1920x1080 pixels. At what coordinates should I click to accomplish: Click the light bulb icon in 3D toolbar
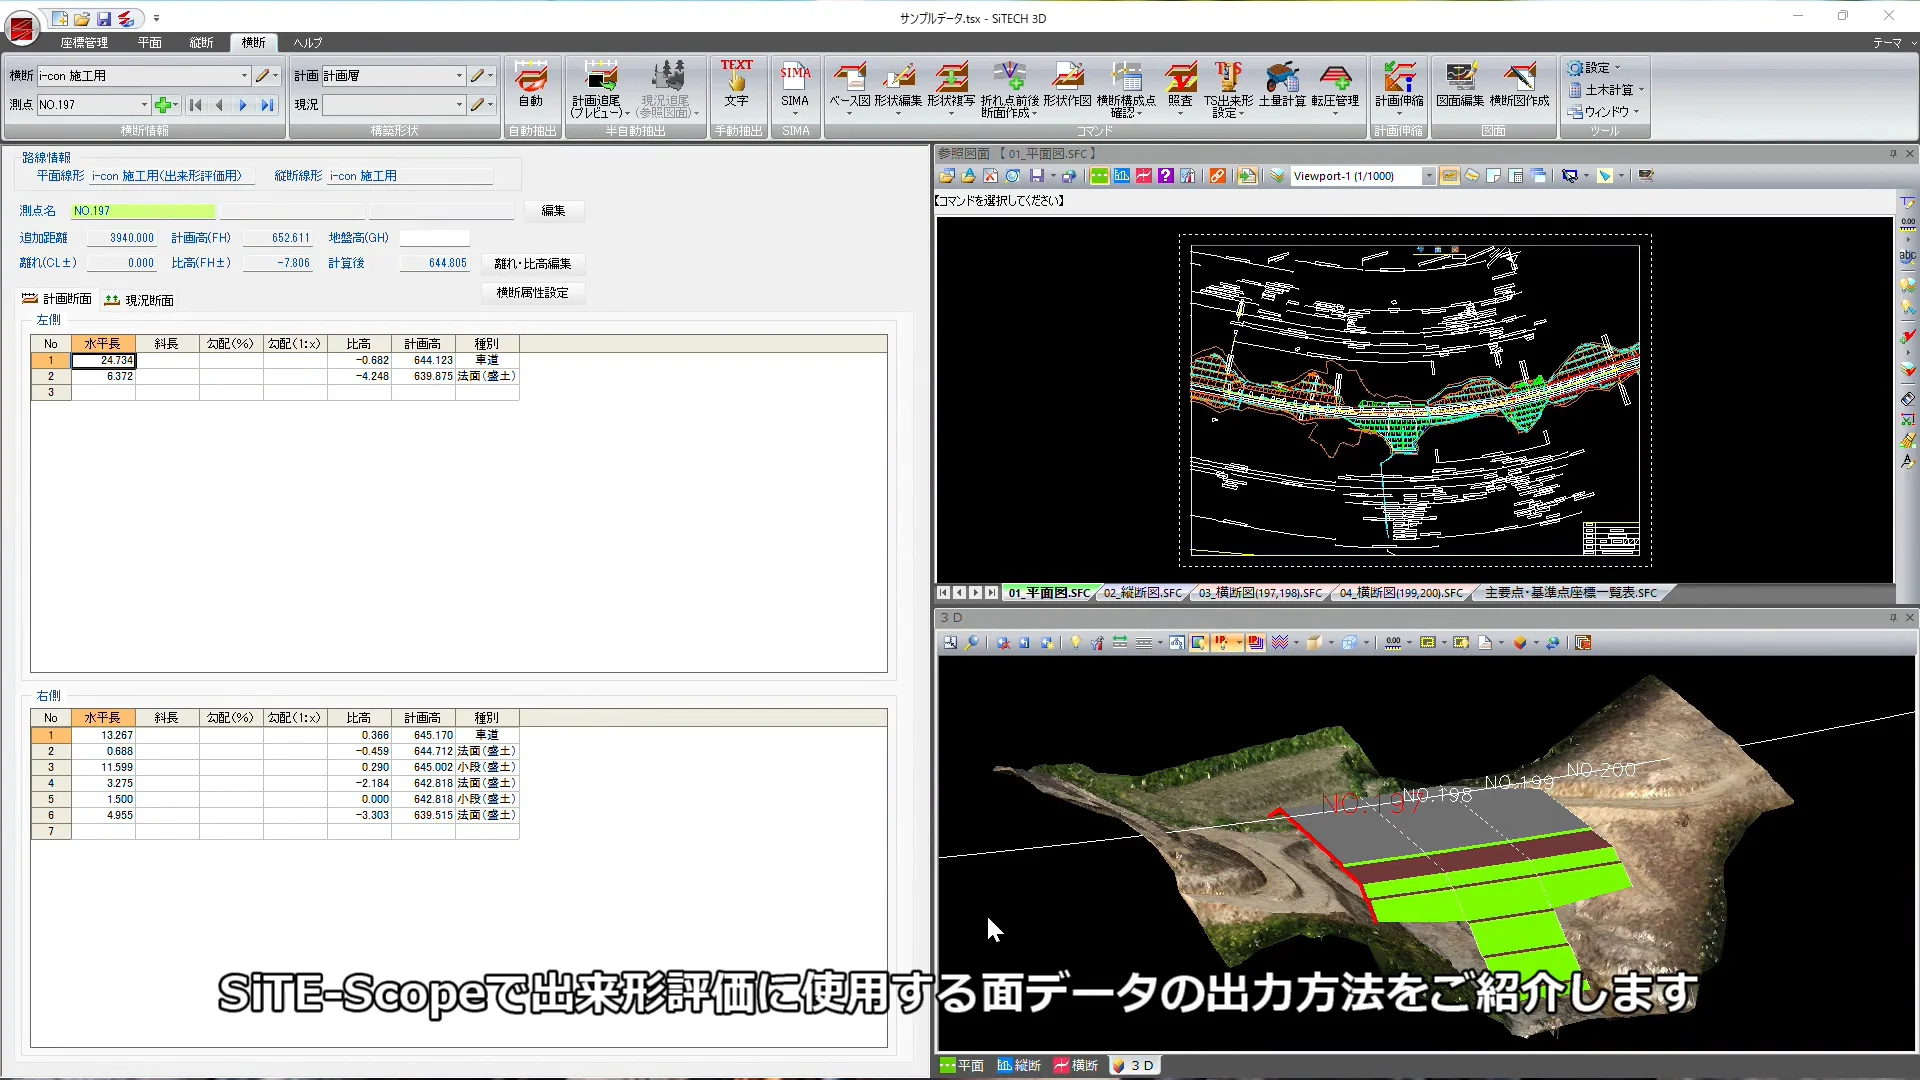1076,643
